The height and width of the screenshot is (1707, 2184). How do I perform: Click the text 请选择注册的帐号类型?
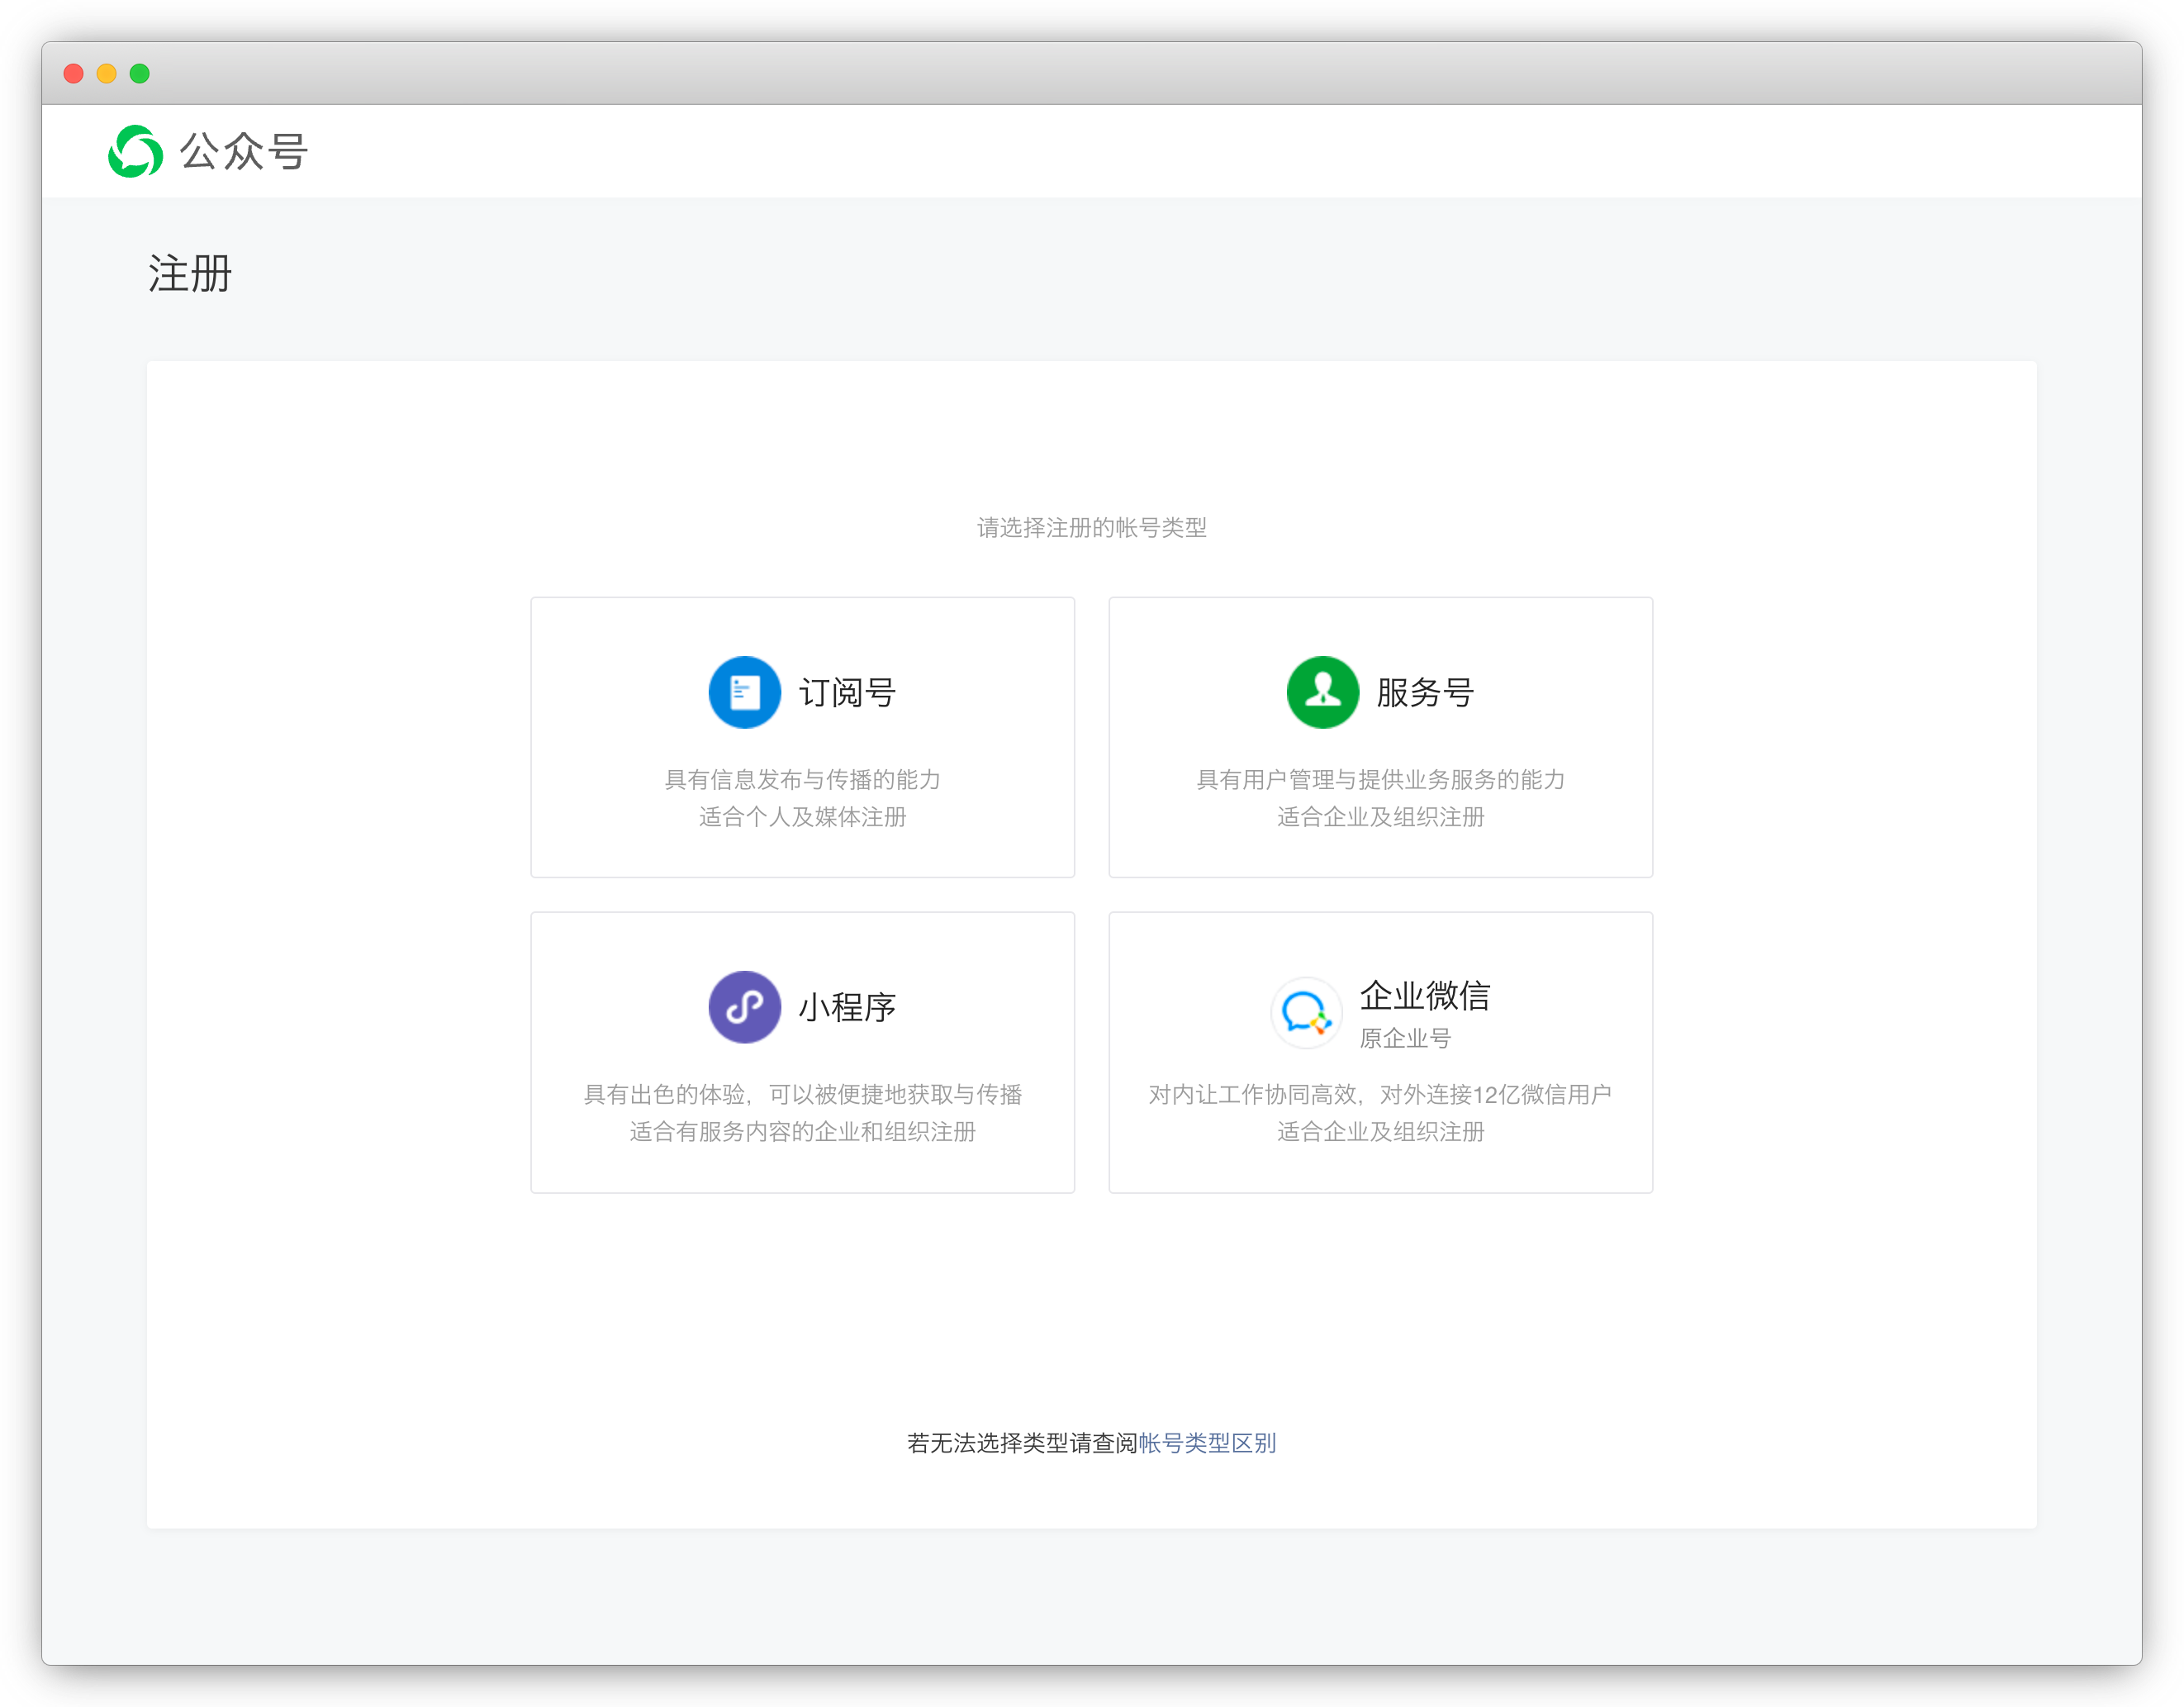click(x=1092, y=527)
